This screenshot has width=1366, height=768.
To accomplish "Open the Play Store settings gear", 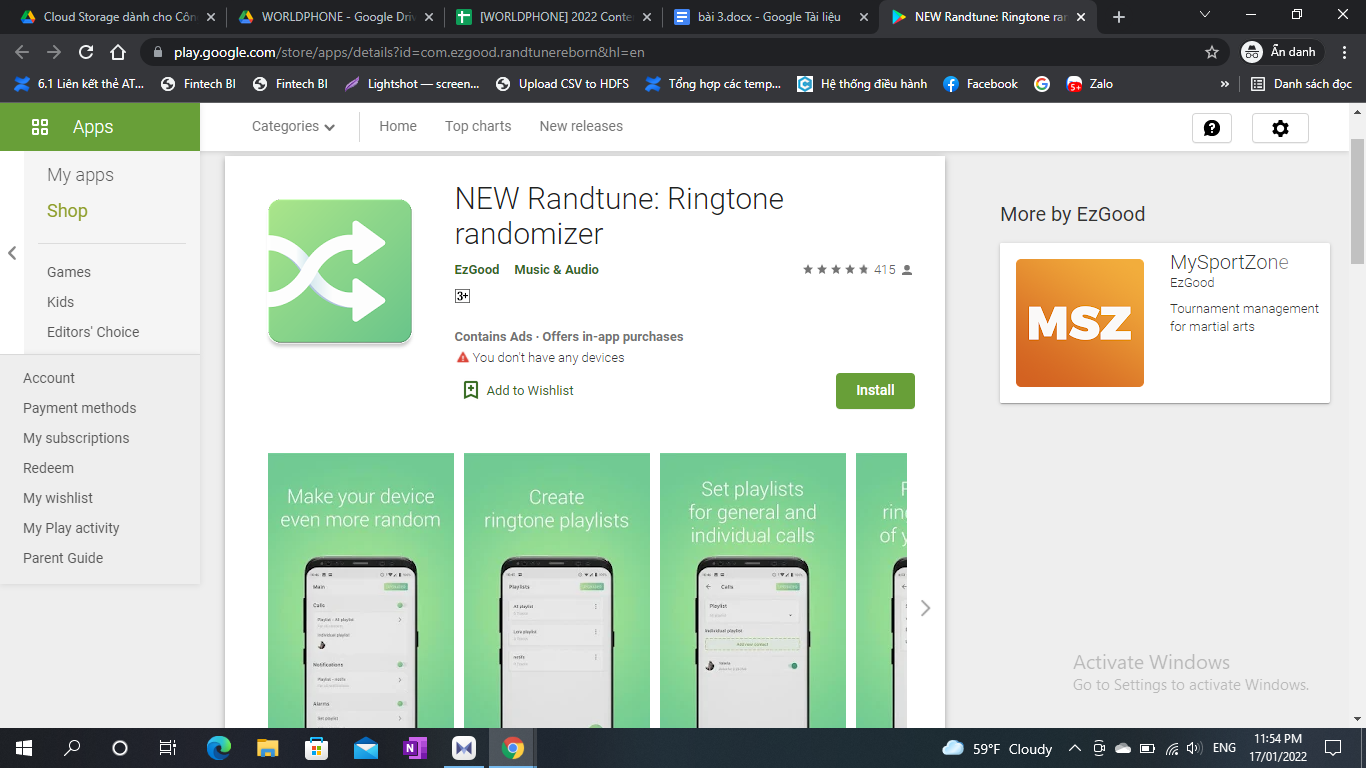I will [x=1280, y=128].
